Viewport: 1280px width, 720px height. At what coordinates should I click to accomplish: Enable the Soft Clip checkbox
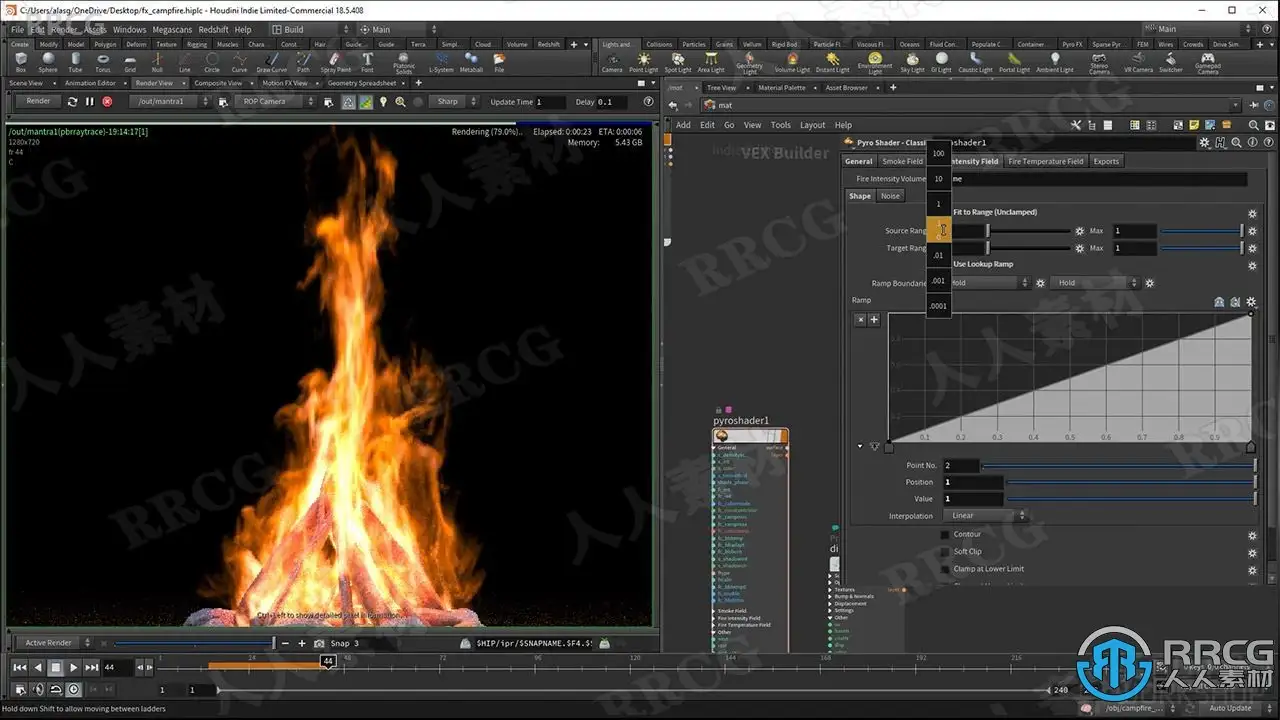[x=945, y=551]
